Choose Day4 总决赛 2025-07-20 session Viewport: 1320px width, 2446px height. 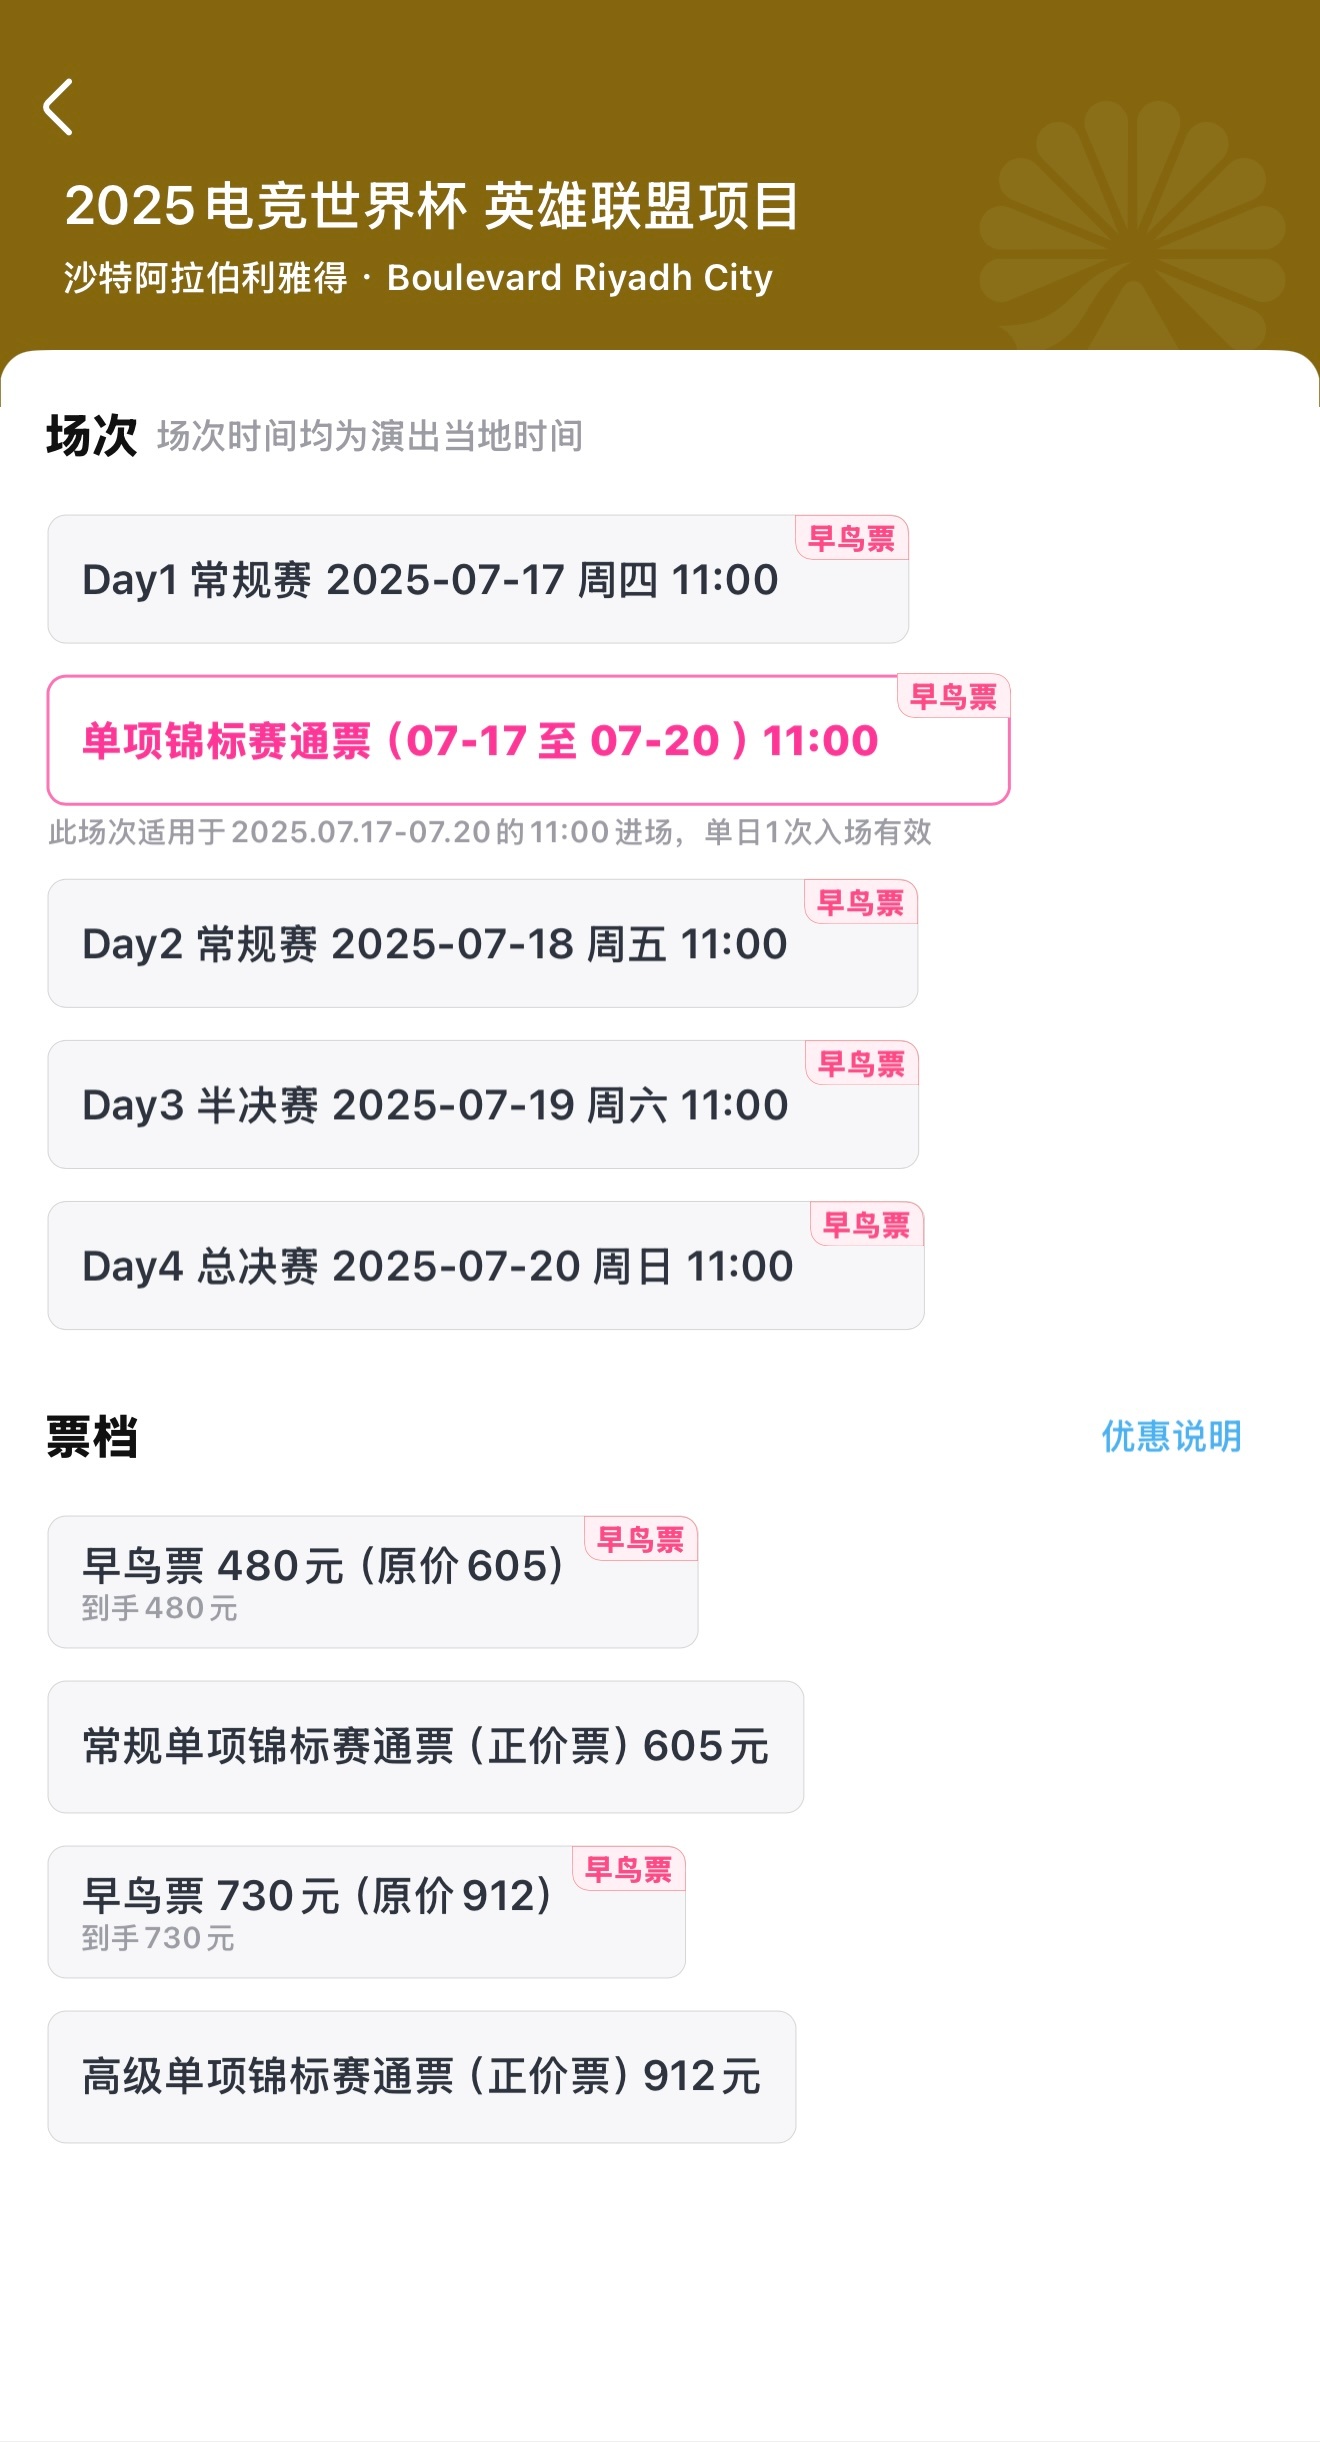[486, 1265]
